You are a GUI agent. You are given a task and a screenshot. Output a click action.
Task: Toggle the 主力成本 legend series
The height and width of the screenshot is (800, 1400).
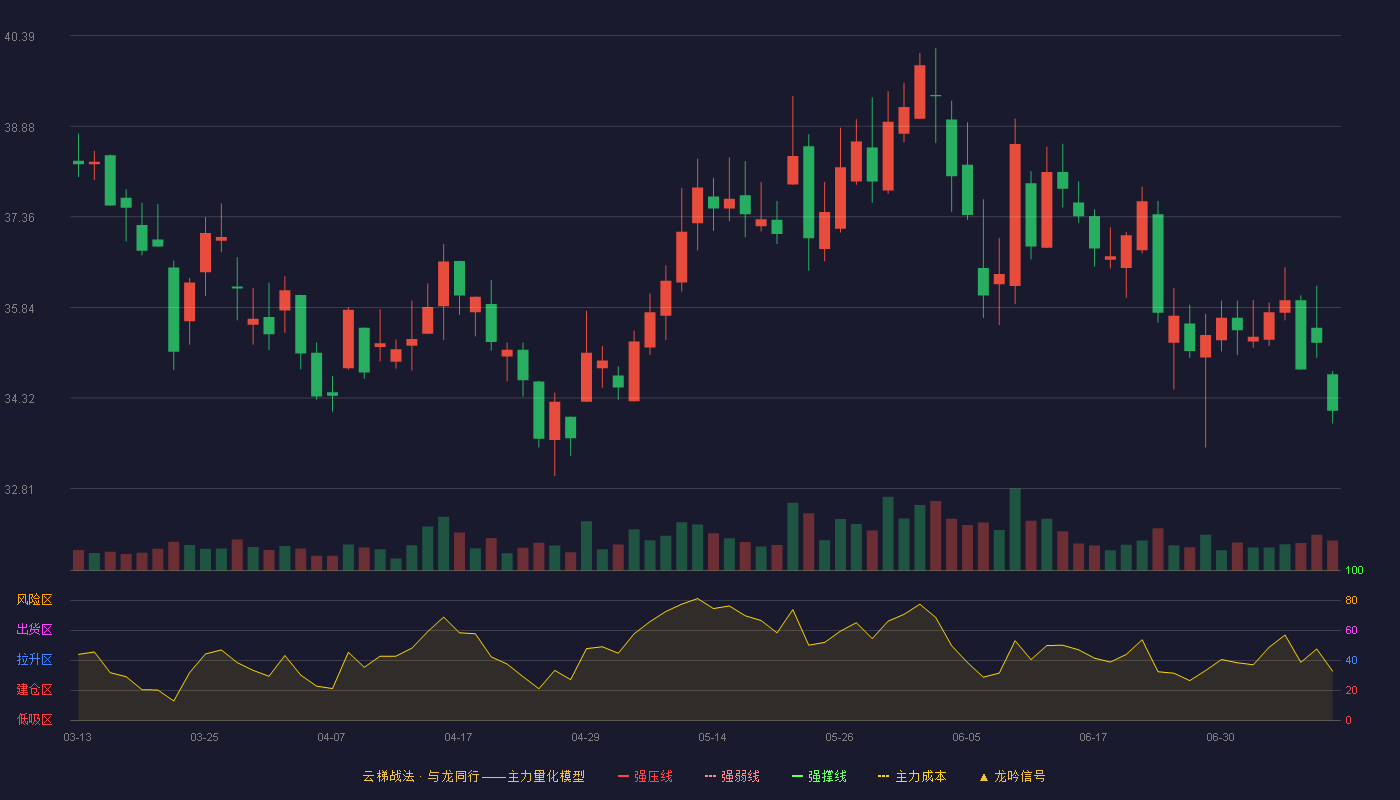pos(912,776)
